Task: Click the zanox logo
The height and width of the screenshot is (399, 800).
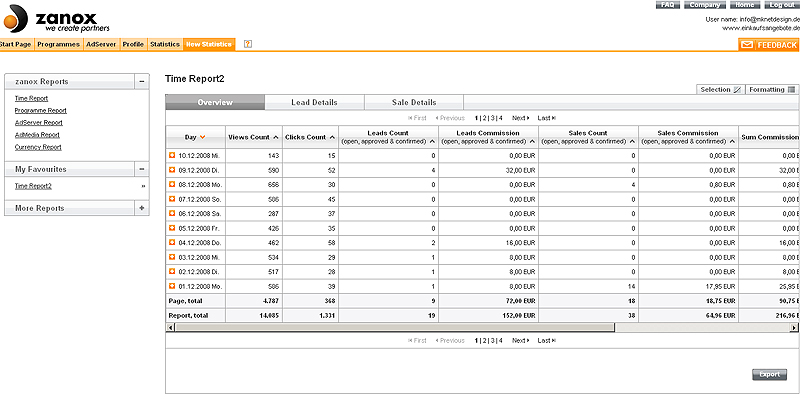Action: (56, 19)
